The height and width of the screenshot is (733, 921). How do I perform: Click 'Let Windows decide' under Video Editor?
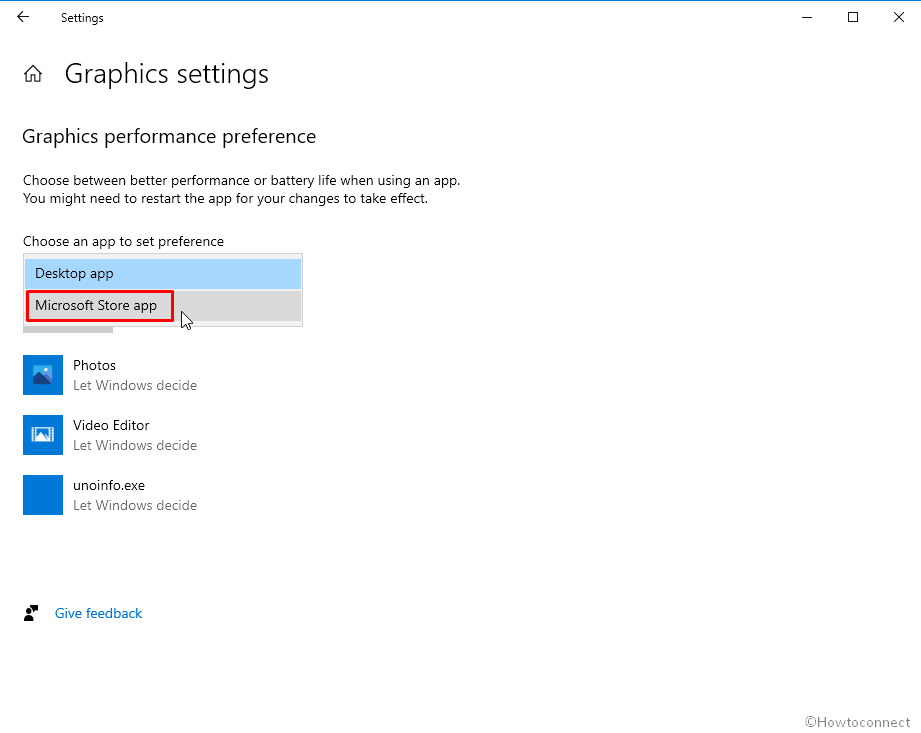click(x=135, y=445)
